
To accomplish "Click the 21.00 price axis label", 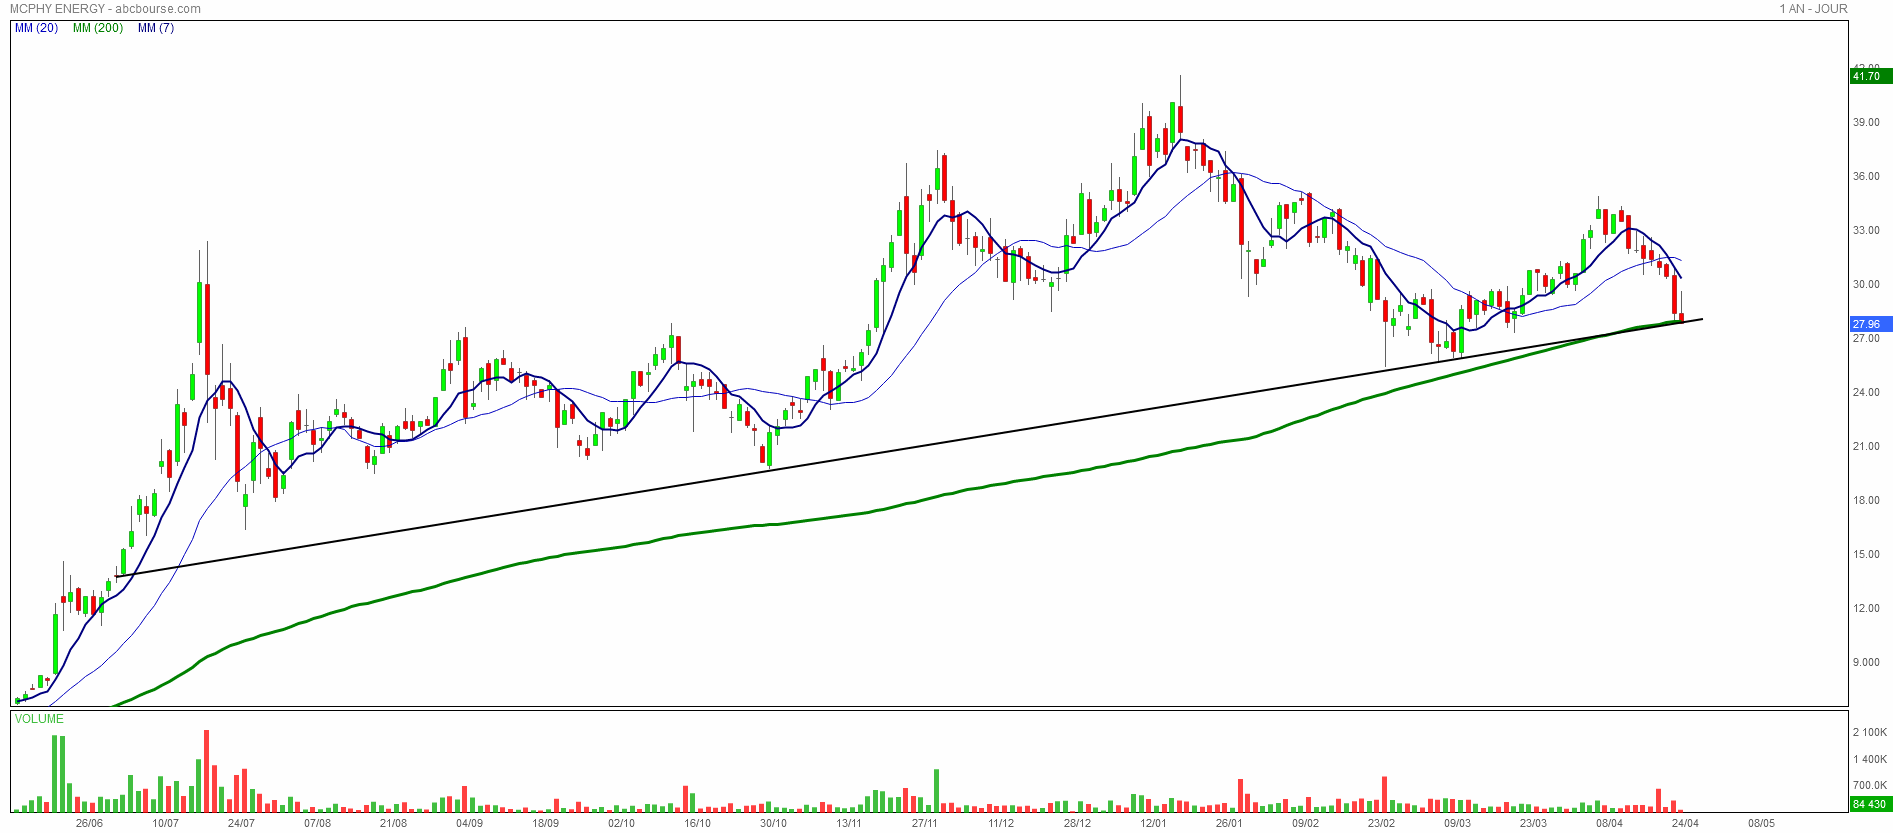I will (1866, 447).
